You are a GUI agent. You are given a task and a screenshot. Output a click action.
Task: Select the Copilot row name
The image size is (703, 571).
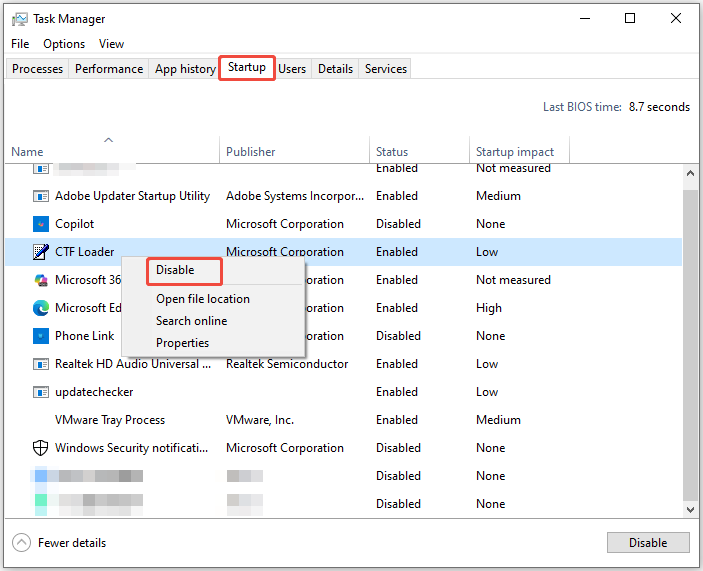point(74,224)
